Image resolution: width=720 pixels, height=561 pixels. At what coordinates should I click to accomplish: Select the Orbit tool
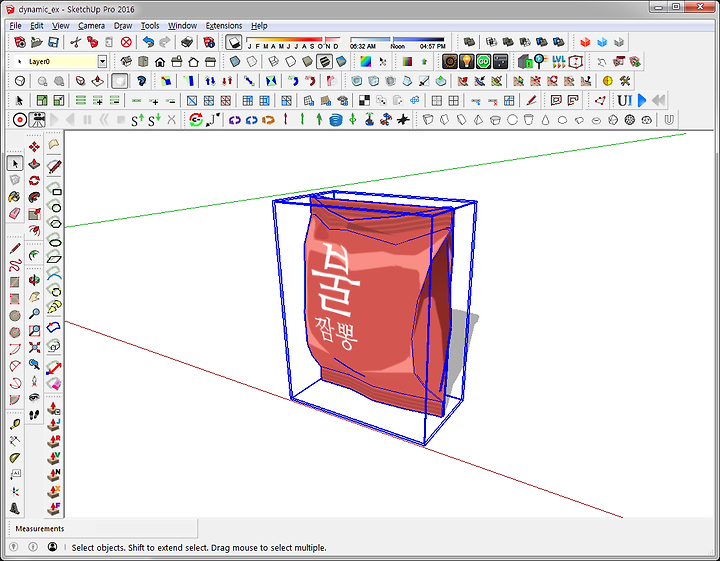click(34, 280)
